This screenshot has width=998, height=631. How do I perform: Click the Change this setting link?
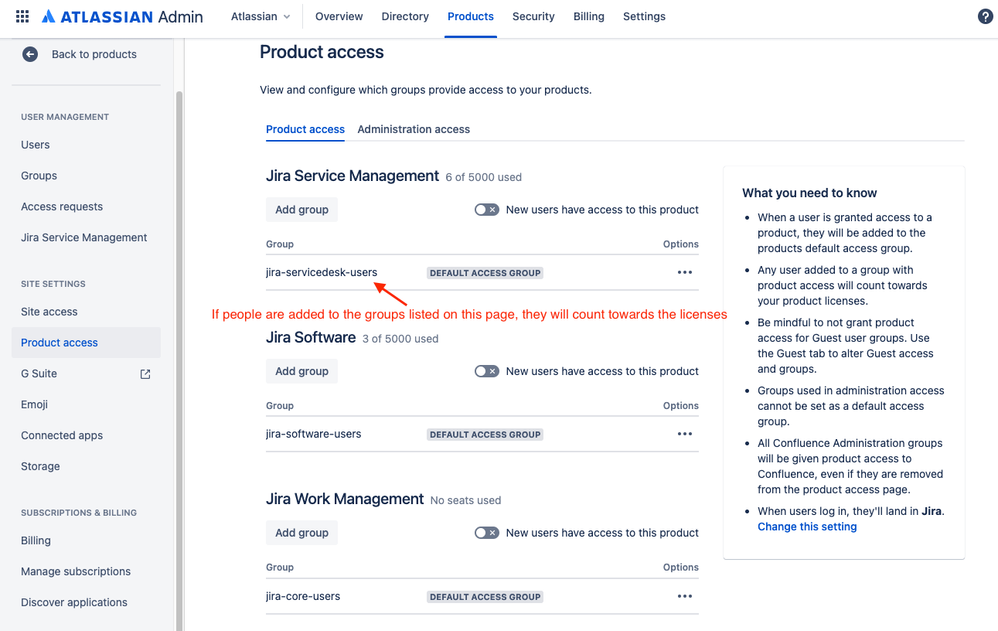[x=807, y=527]
